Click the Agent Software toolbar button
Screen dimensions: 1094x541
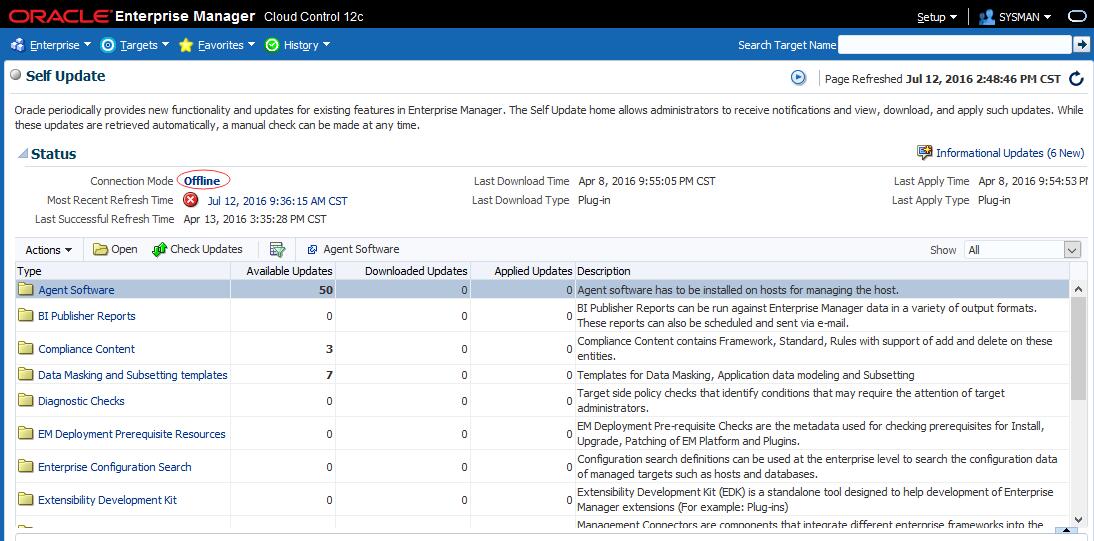click(354, 249)
